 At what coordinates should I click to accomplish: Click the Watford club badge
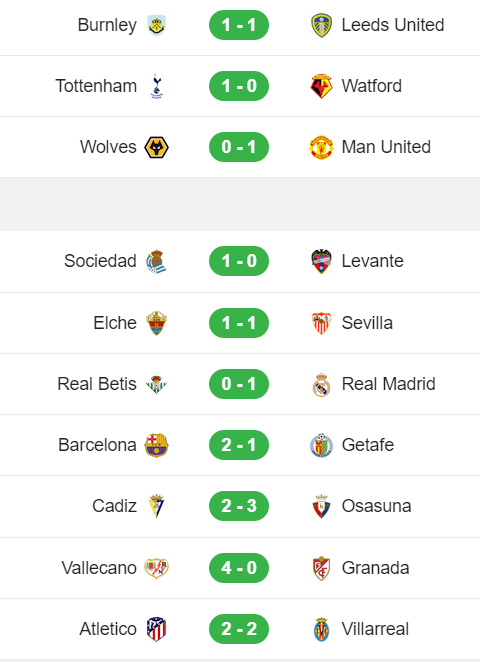[321, 86]
